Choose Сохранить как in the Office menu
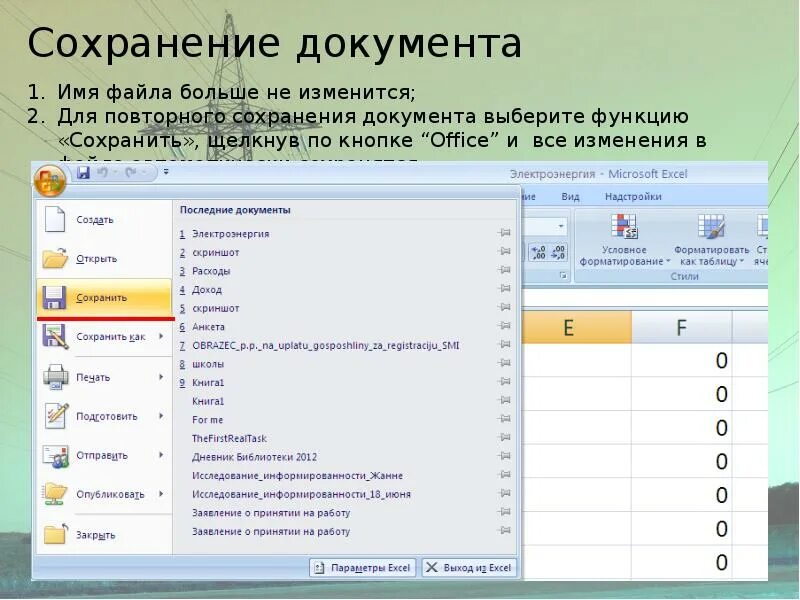 click(104, 337)
